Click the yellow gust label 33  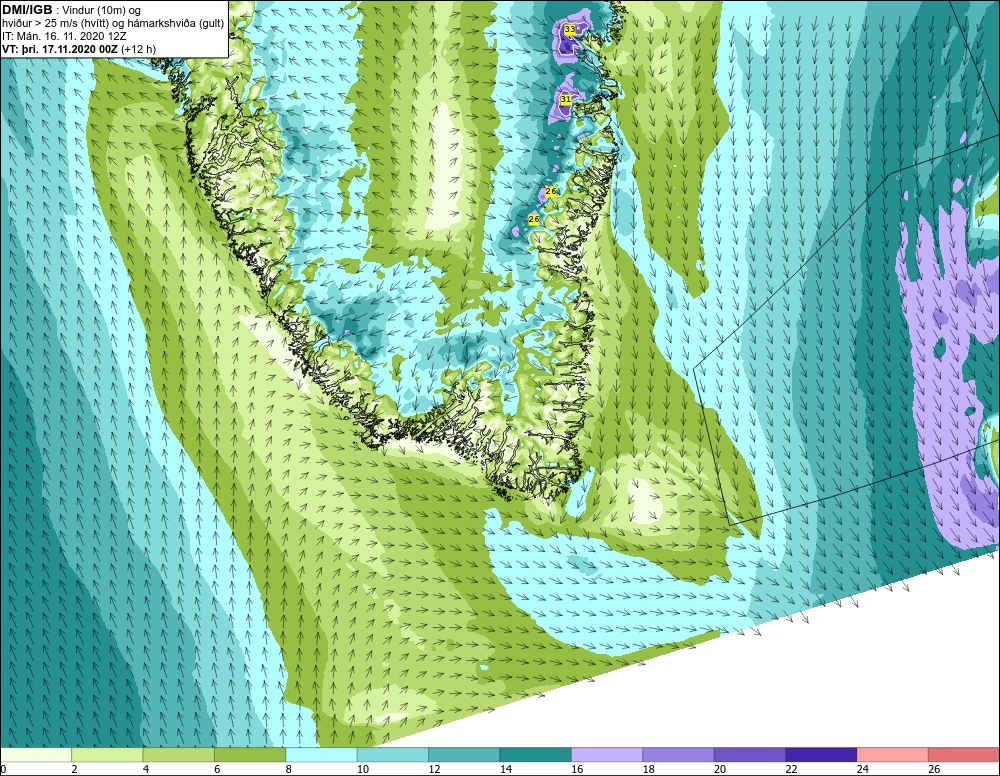pyautogui.click(x=570, y=29)
